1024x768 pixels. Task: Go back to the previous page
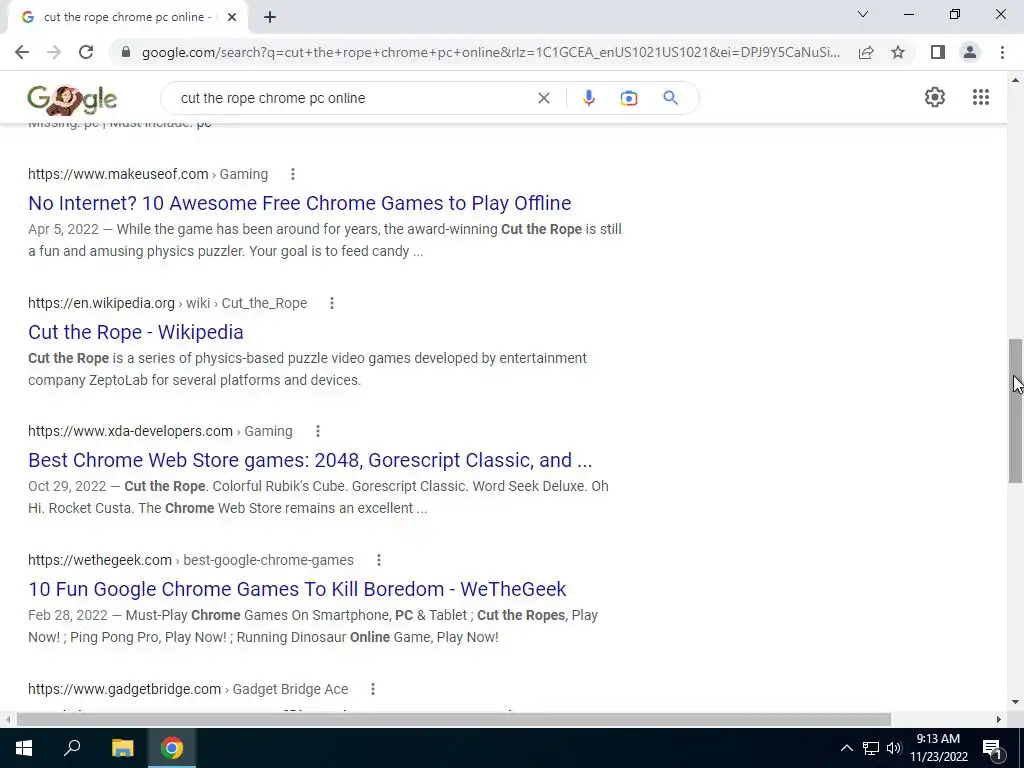click(x=22, y=52)
